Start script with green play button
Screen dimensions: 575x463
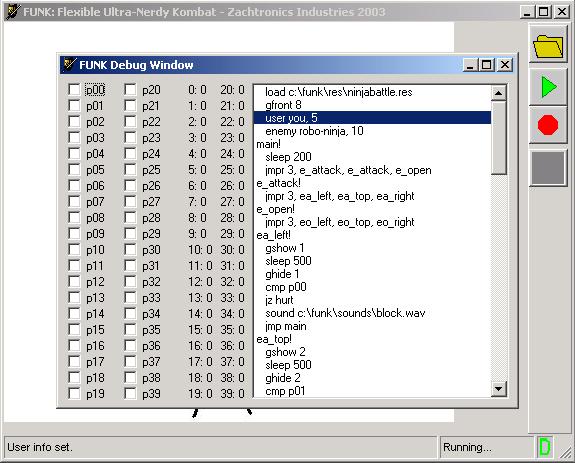(x=548, y=87)
